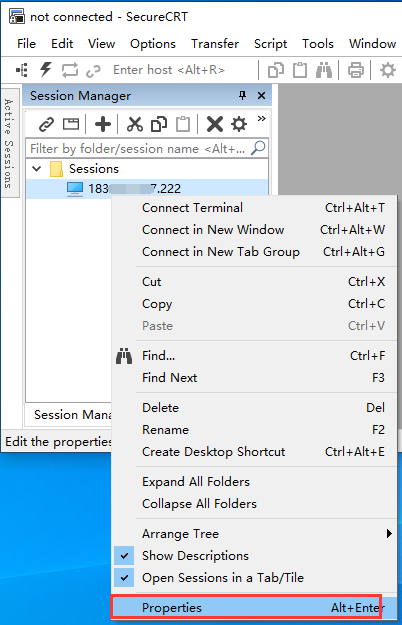Select Find... in the context menu
This screenshot has width=402, height=625.
254,356
